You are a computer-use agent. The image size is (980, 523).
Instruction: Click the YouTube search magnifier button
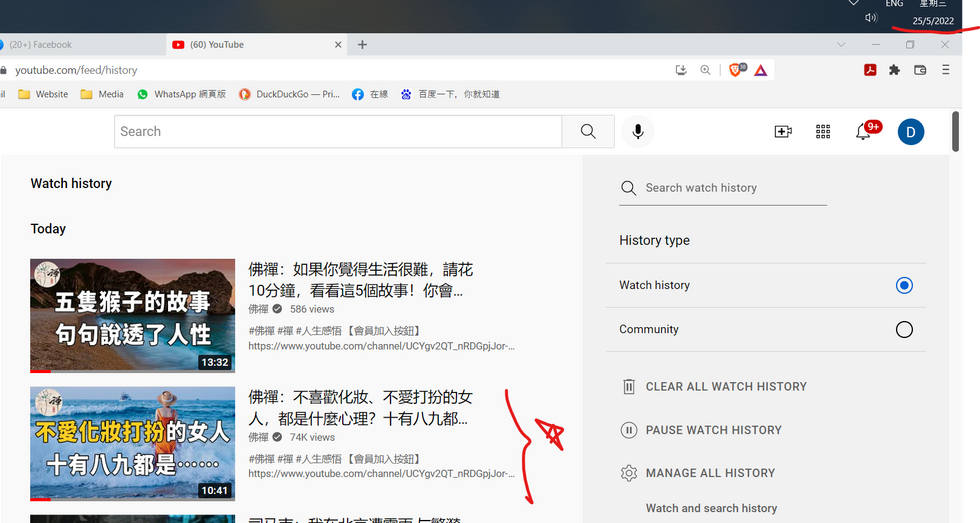[588, 131]
